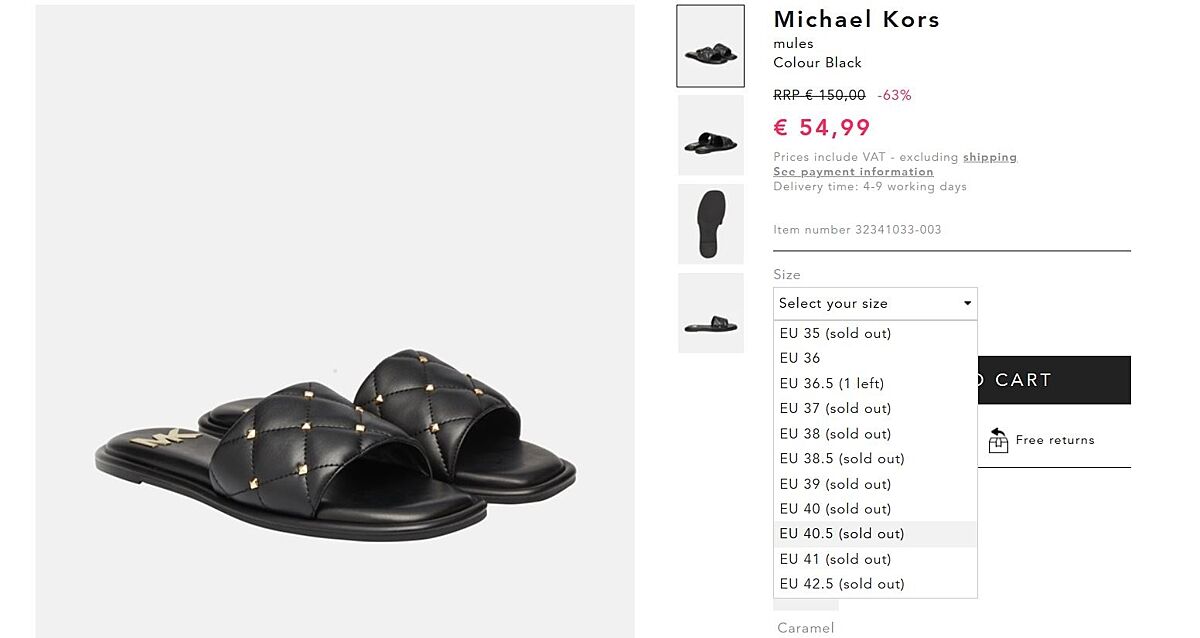Select EU 37 (sold out) entry
The height and width of the screenshot is (638, 1200).
[x=835, y=408]
